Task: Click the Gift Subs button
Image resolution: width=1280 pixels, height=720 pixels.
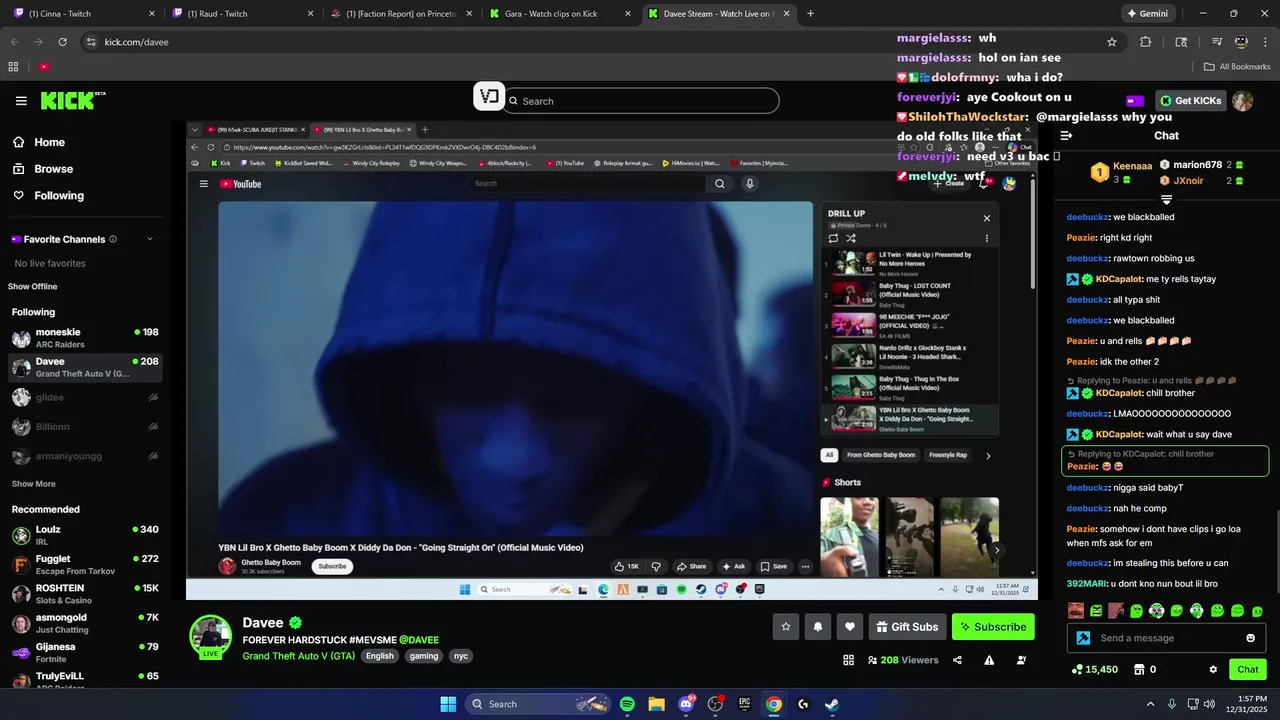Action: point(907,627)
